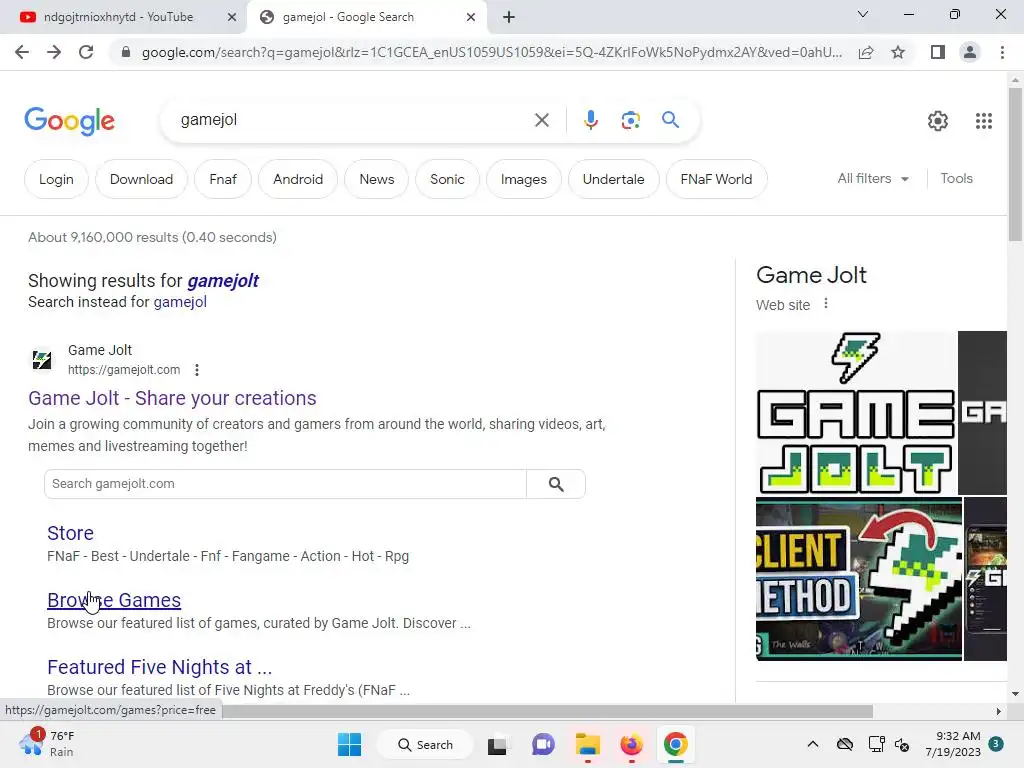Open the Windows Start menu
The height and width of the screenshot is (768, 1024).
(349, 744)
